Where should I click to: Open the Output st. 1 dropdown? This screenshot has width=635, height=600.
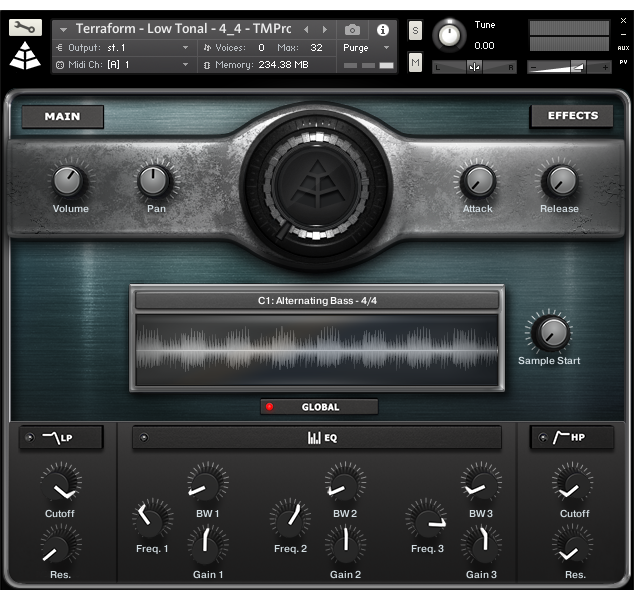coord(185,48)
